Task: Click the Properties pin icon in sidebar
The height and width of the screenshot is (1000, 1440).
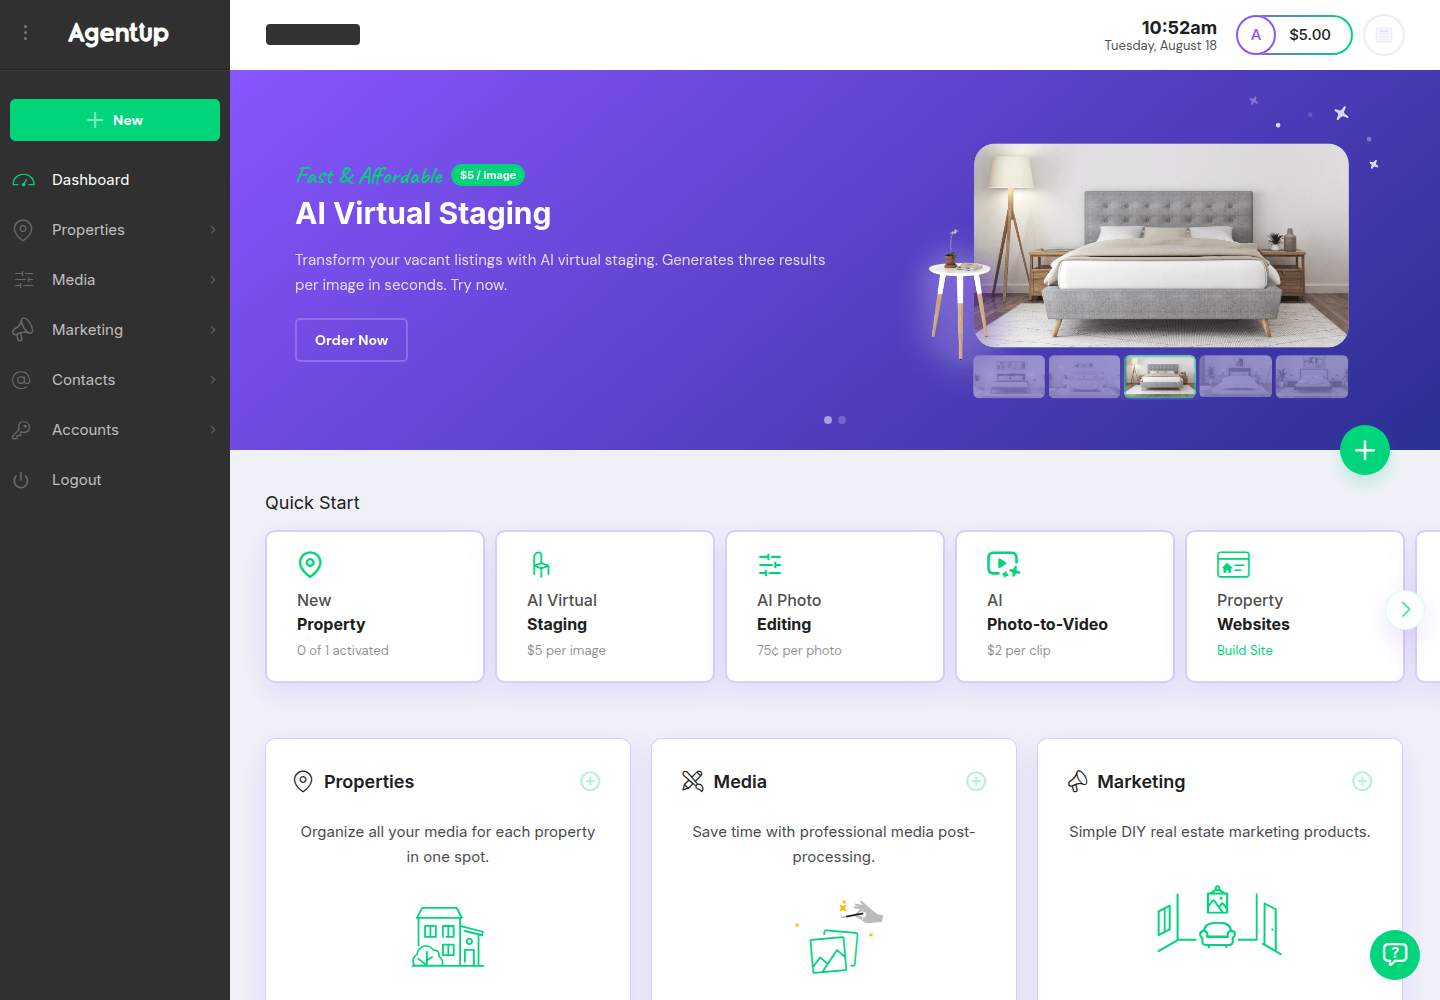Action: coord(23,230)
